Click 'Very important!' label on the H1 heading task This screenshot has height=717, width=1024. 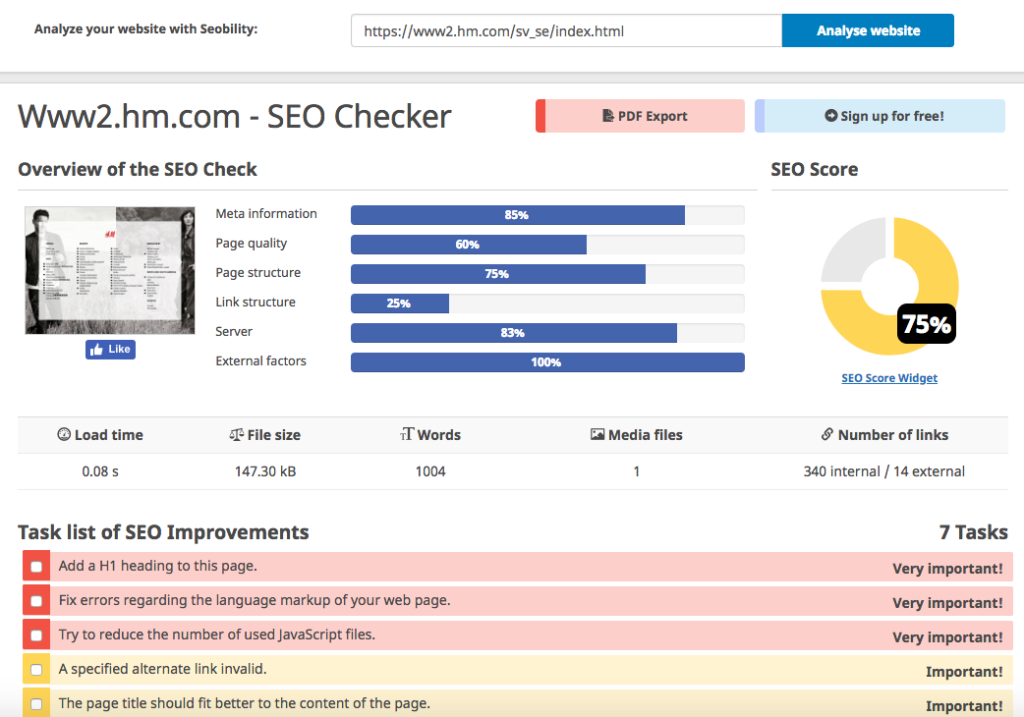948,569
